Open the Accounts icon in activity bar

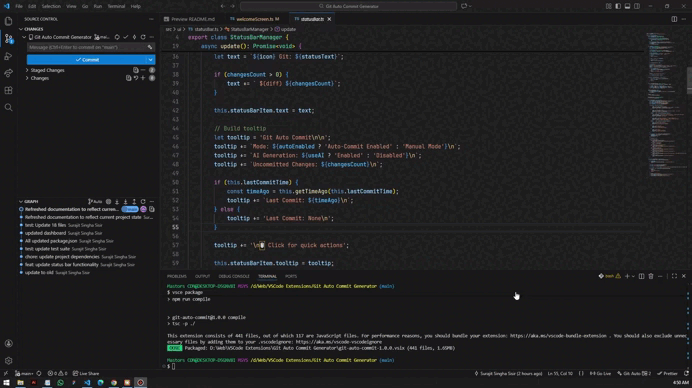tap(8, 343)
